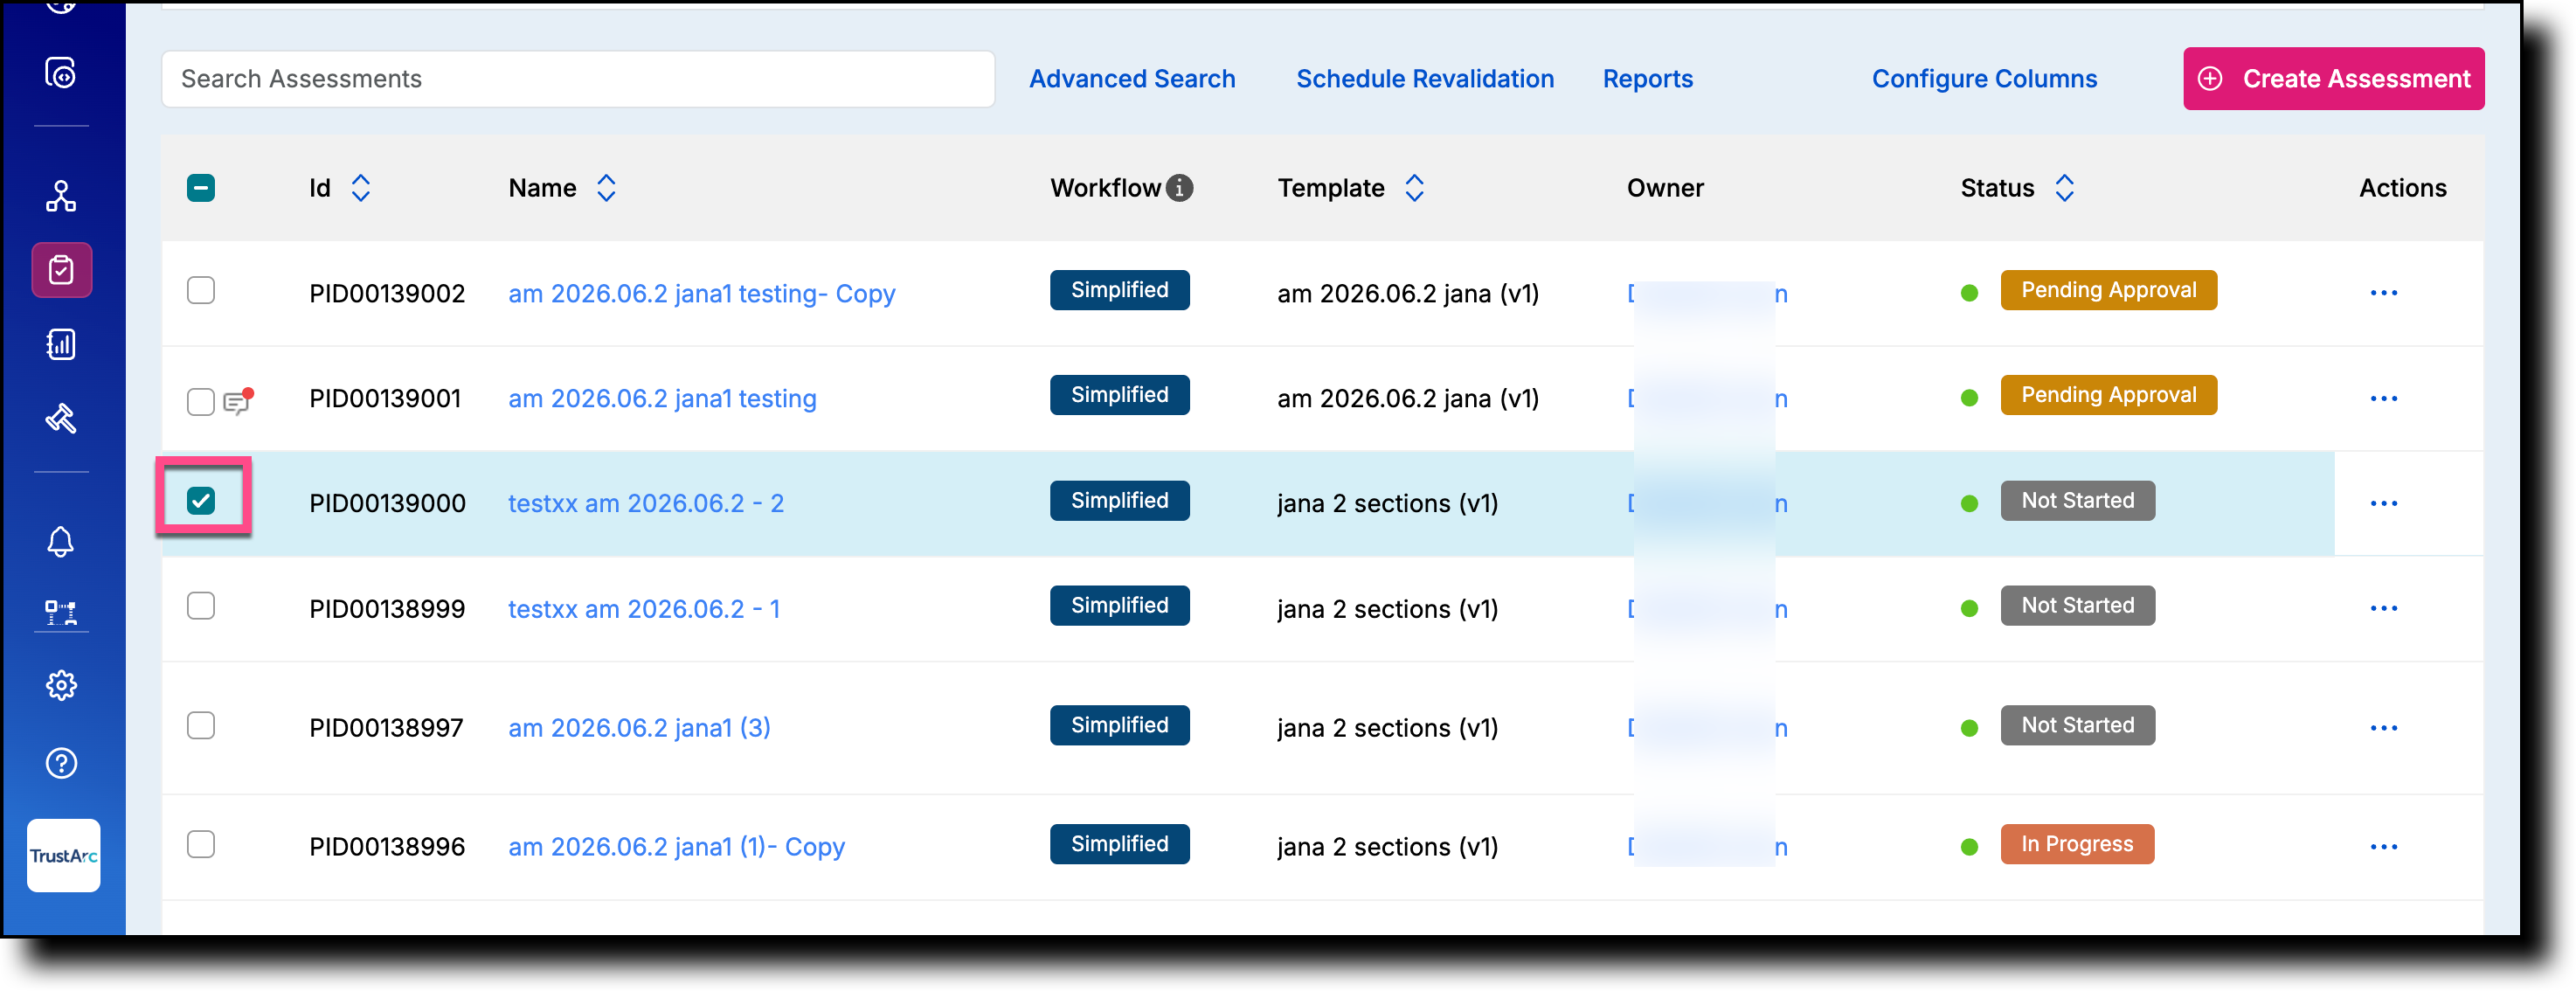Click owner link on PID00139002 row
This screenshot has width=2576, height=991.
[1708, 294]
